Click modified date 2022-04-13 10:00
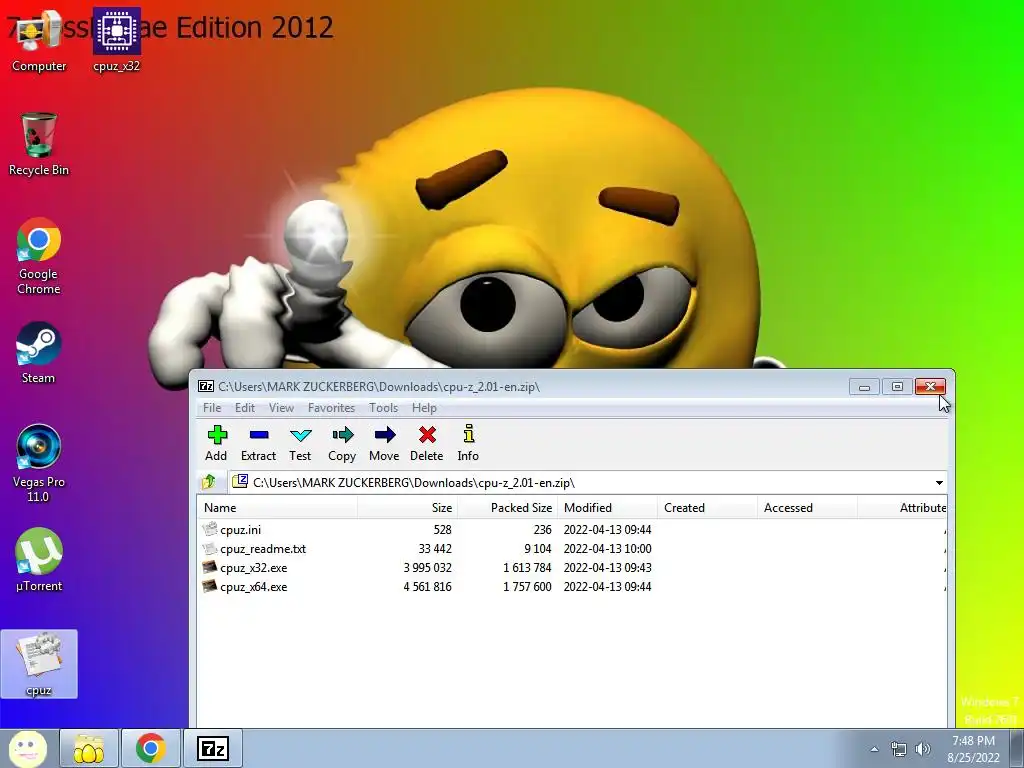1024x768 pixels. [607, 549]
